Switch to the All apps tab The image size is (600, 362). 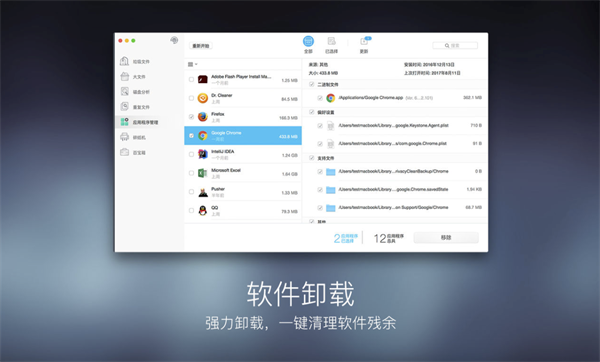click(x=308, y=45)
